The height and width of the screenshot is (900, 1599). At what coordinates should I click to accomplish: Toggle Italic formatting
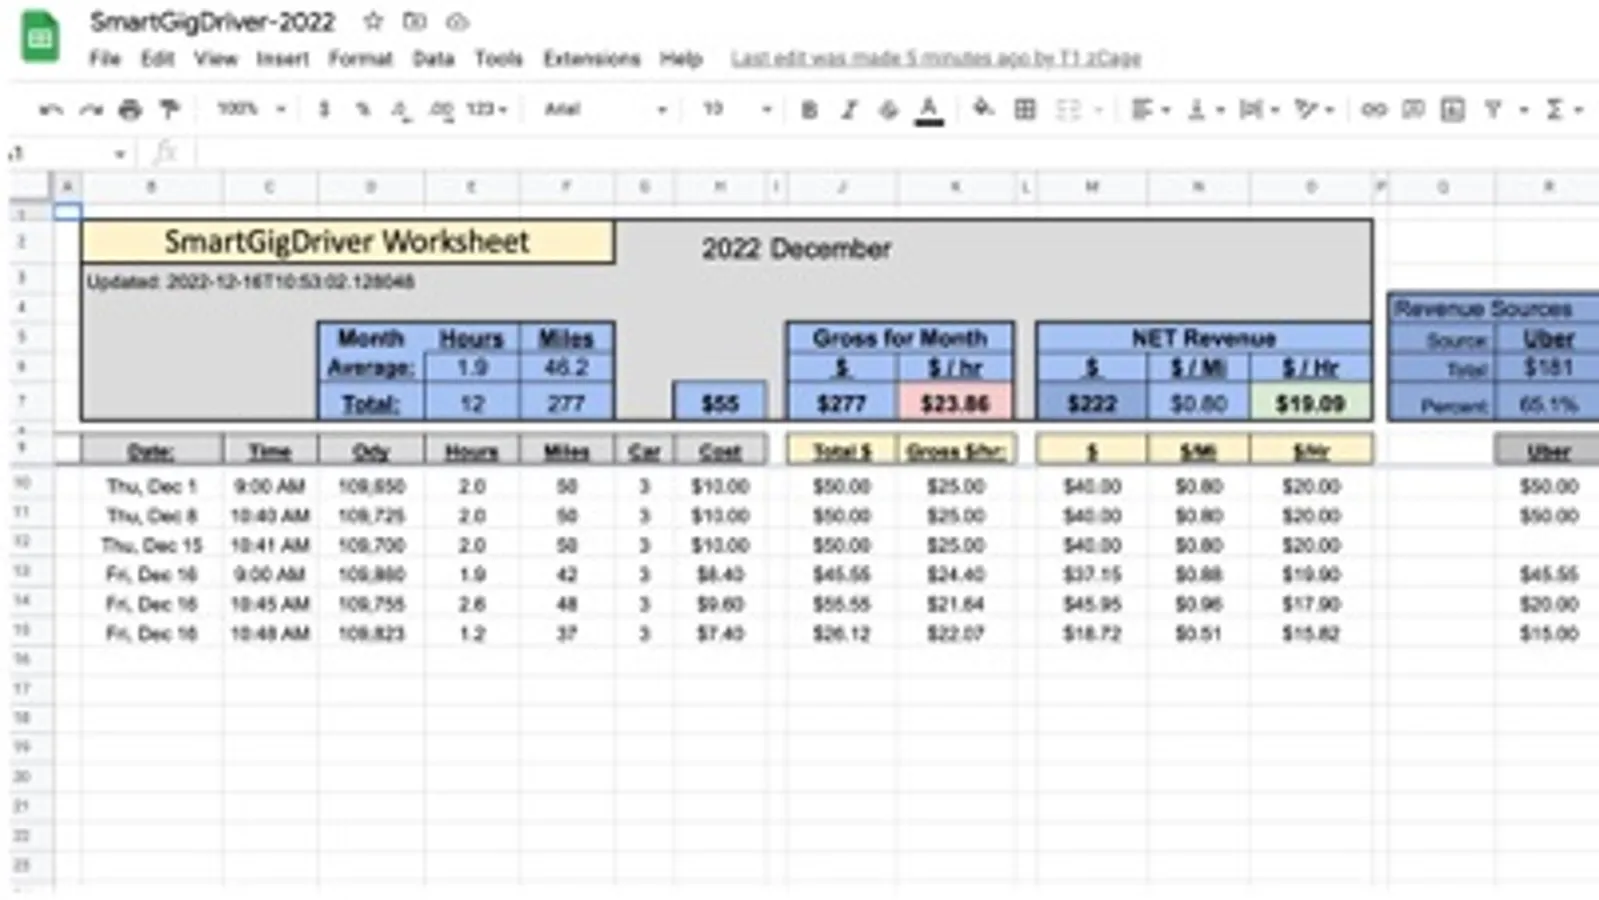pyautogui.click(x=849, y=109)
